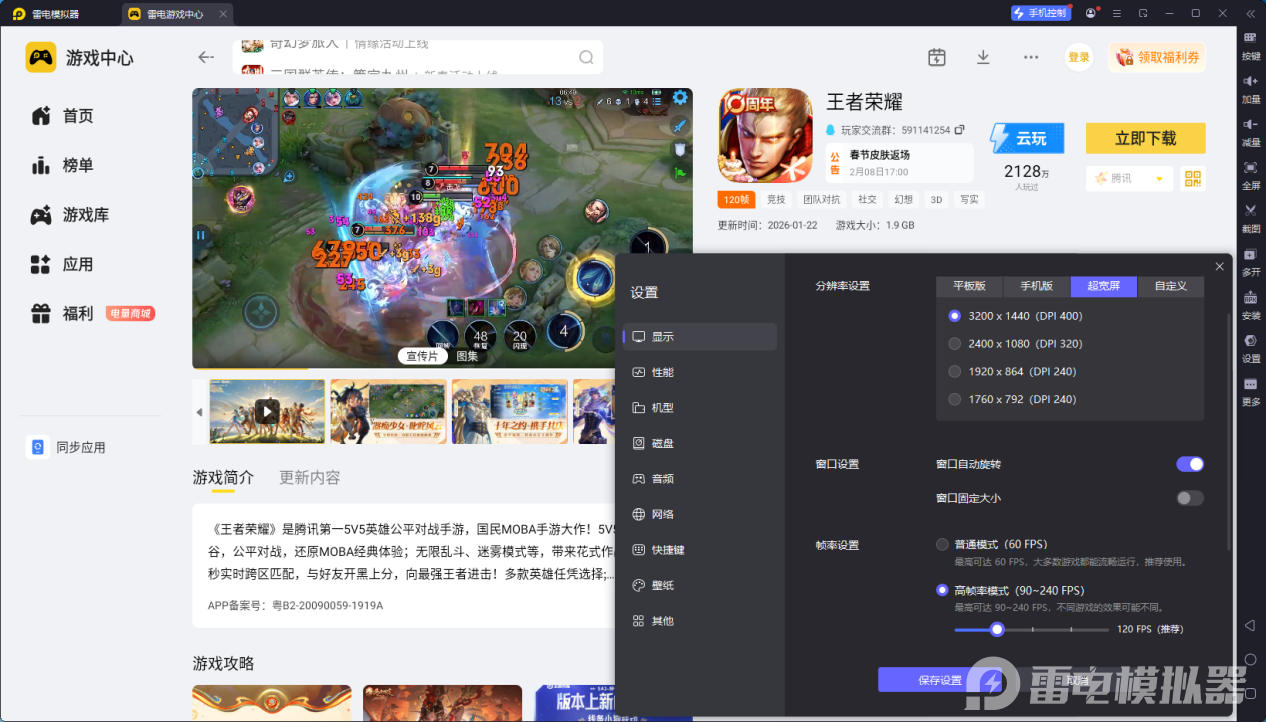The width and height of the screenshot is (1266, 722).
Task: Click first video thumbnail with play icon
Action: click(x=267, y=411)
